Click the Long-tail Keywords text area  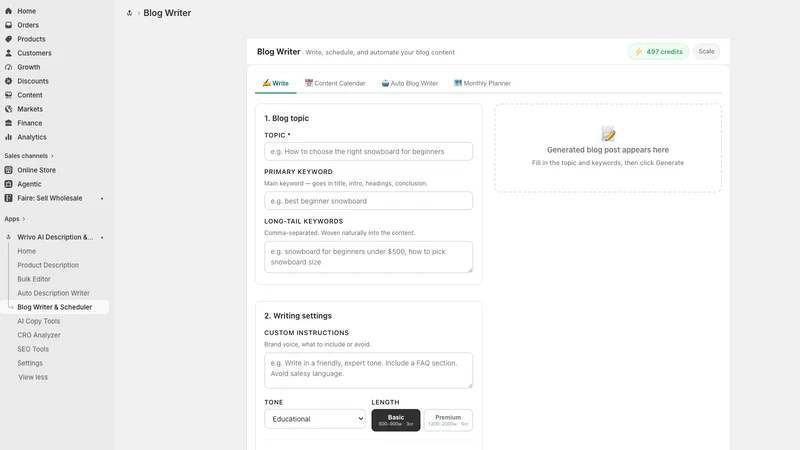(x=368, y=257)
